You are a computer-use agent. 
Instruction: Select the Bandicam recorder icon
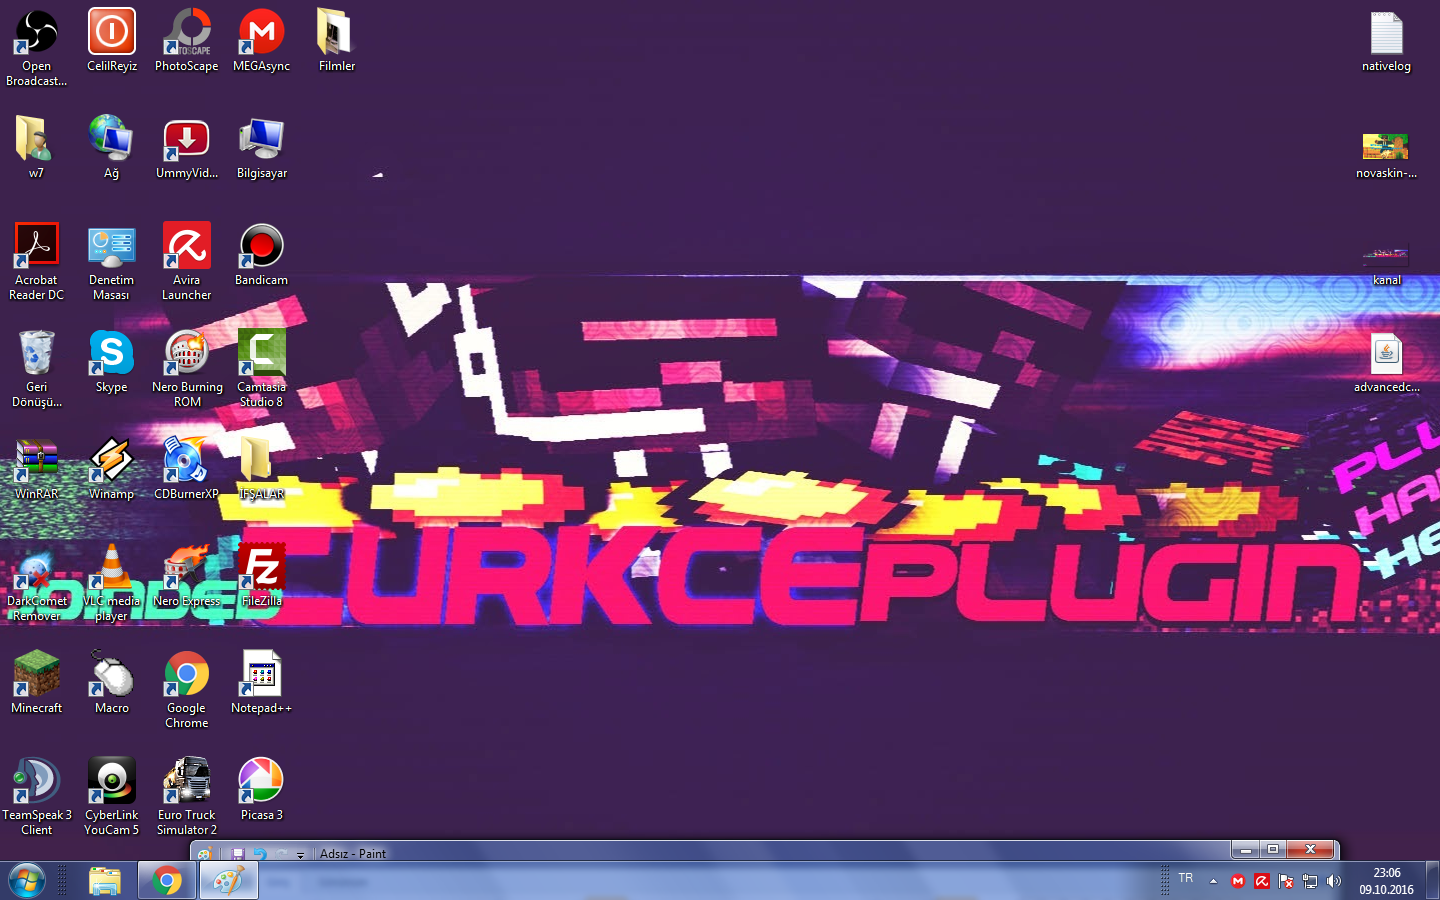(x=262, y=254)
